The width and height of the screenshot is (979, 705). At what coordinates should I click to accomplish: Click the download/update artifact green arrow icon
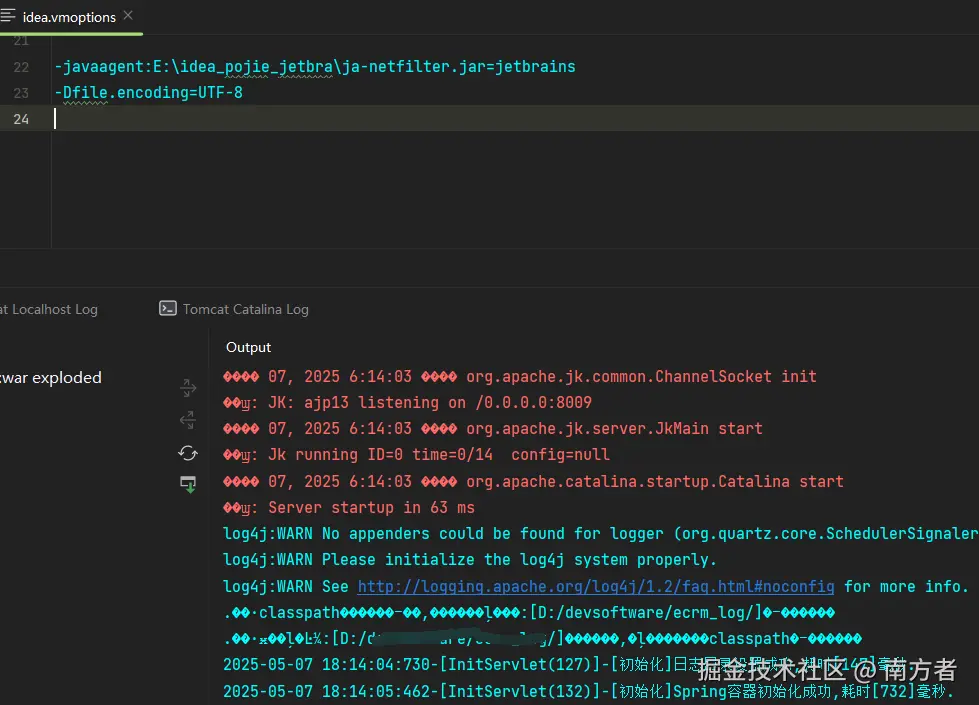tap(187, 485)
